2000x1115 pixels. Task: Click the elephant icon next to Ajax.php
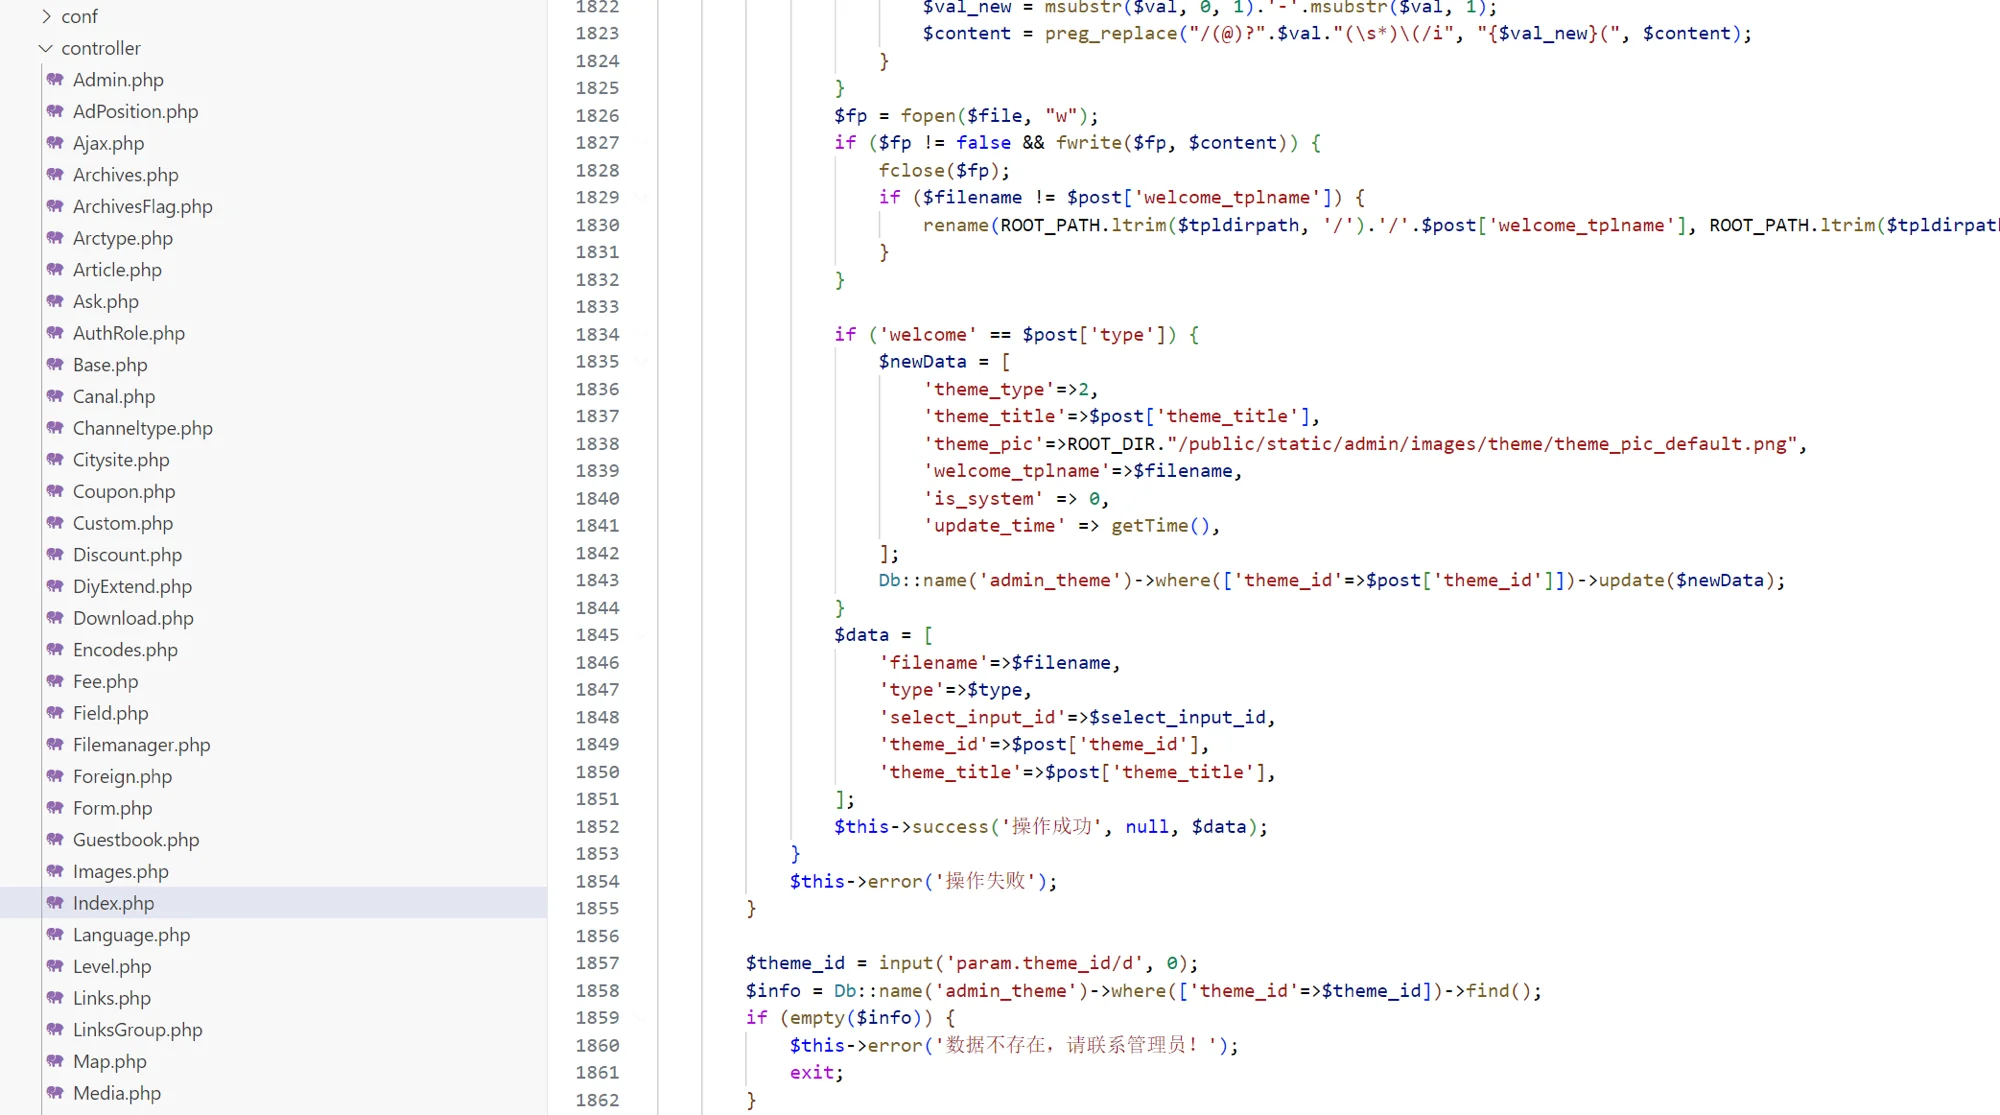coord(55,143)
